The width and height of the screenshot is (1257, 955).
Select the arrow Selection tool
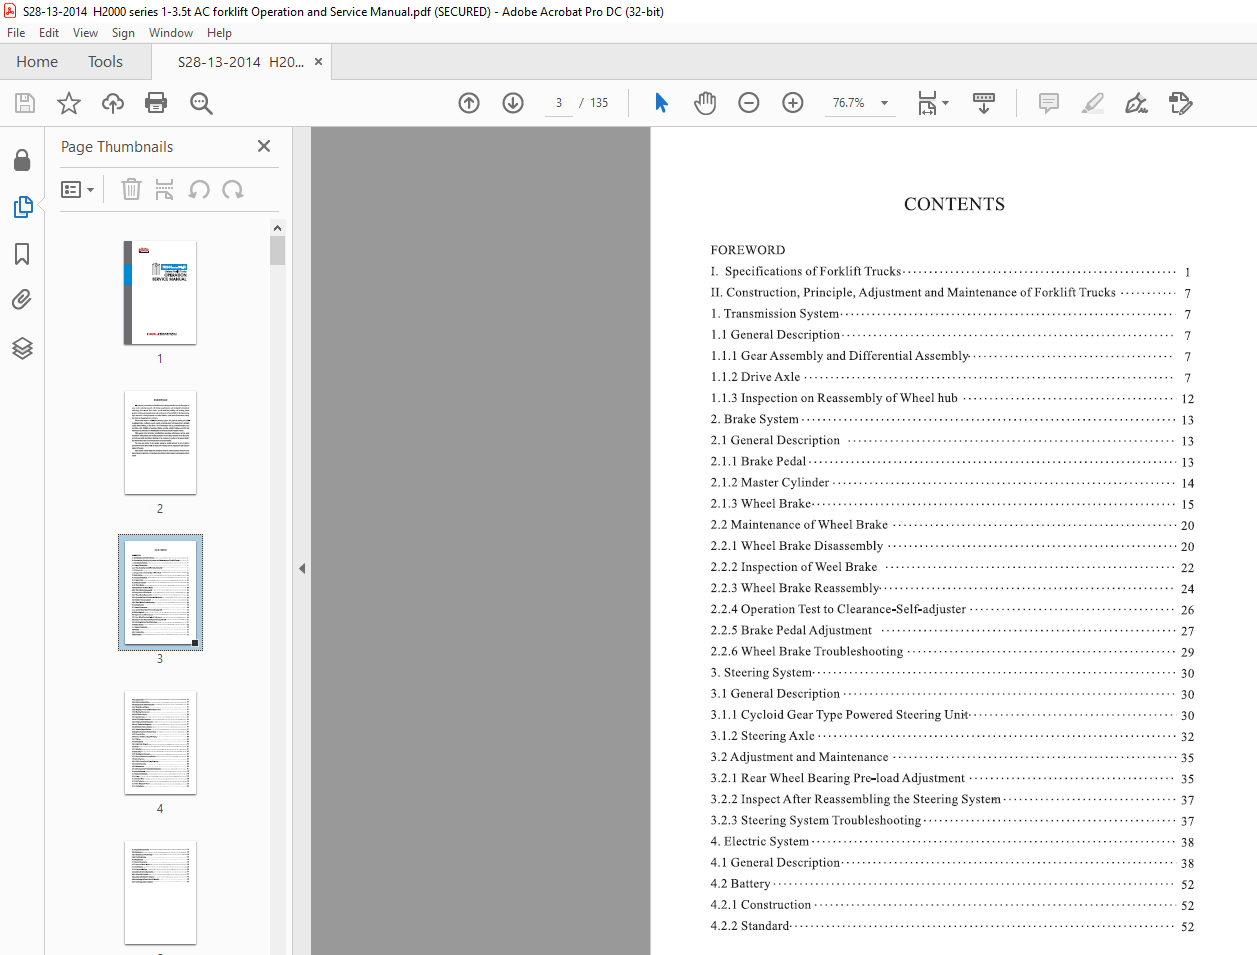(x=661, y=103)
